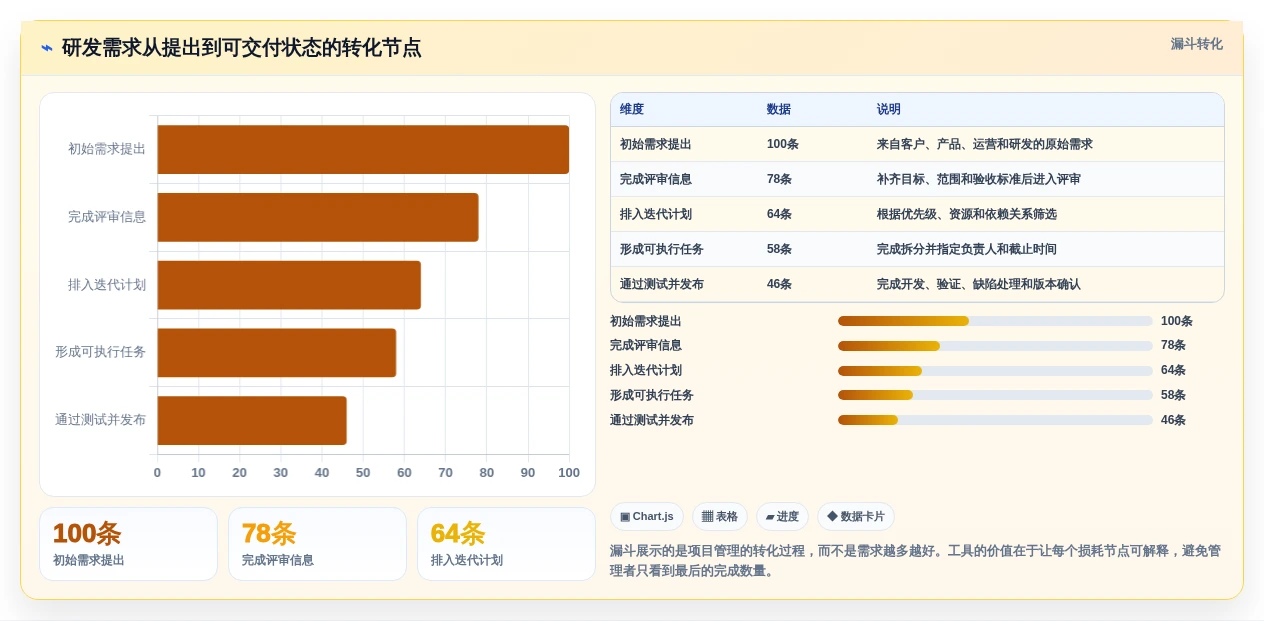Screen dimensions: 1264x621
Task: Click the chart y-axis label 通过测试并发布
Action: pos(100,420)
